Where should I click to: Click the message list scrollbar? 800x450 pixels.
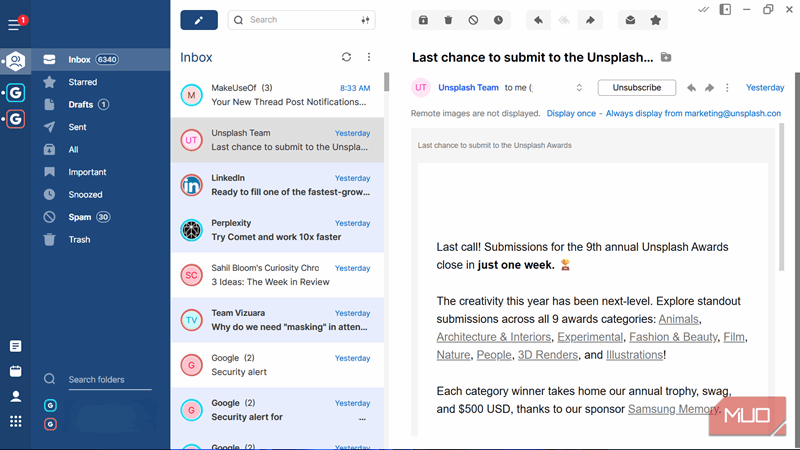coord(387,82)
